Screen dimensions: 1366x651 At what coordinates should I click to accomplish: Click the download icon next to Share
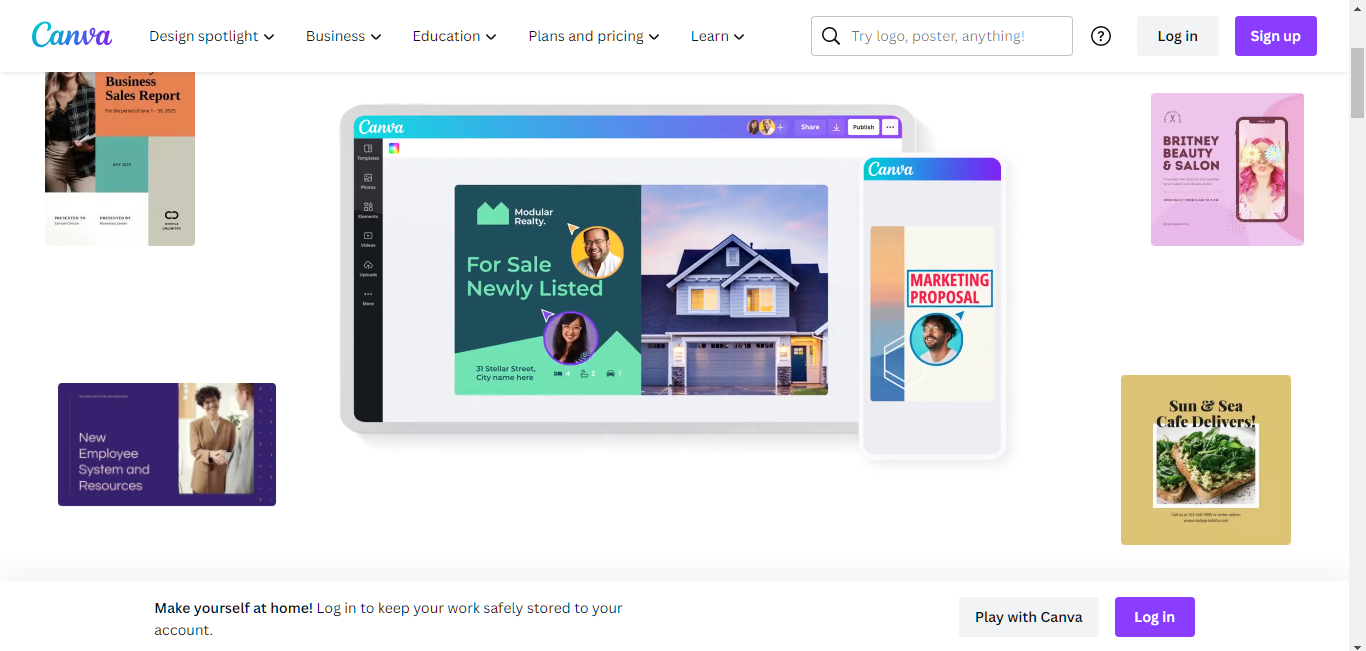836,127
